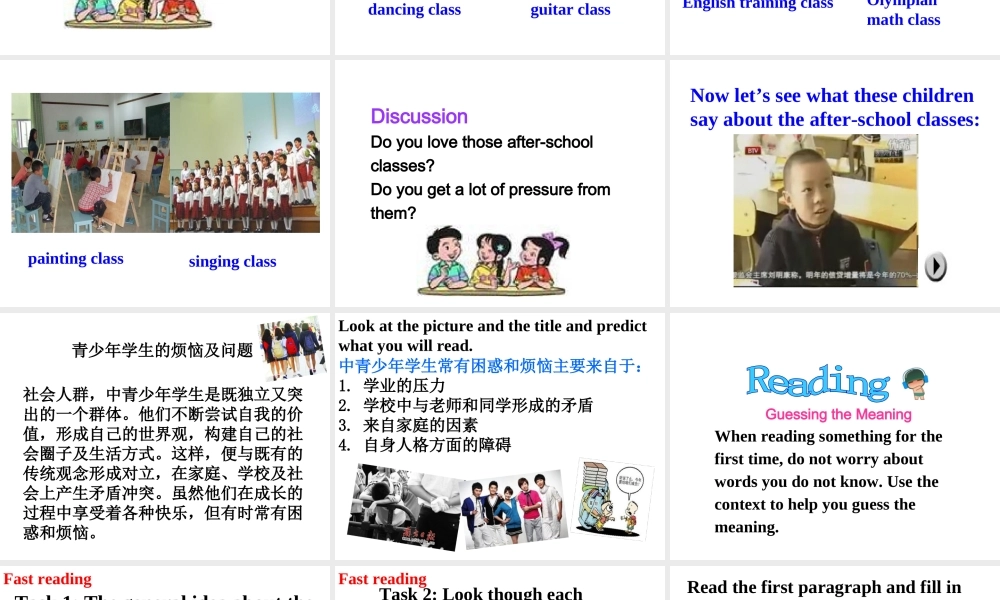Click the 'Fast reading' label above Task 2
1000x600 pixels.
point(382,579)
